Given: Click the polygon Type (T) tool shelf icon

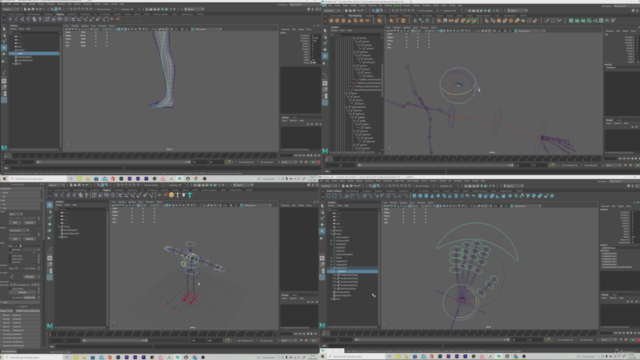Looking at the screenshot, I should (x=397, y=20).
